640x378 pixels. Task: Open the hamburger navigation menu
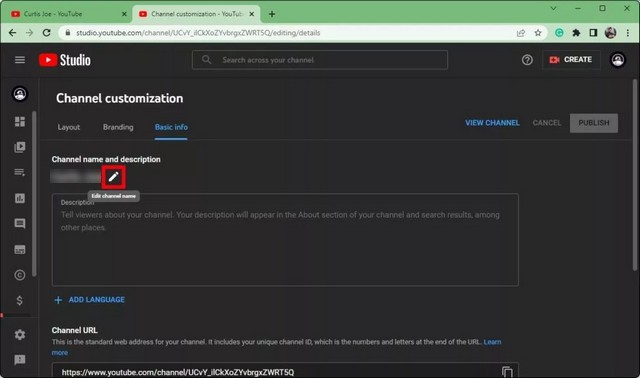point(20,60)
